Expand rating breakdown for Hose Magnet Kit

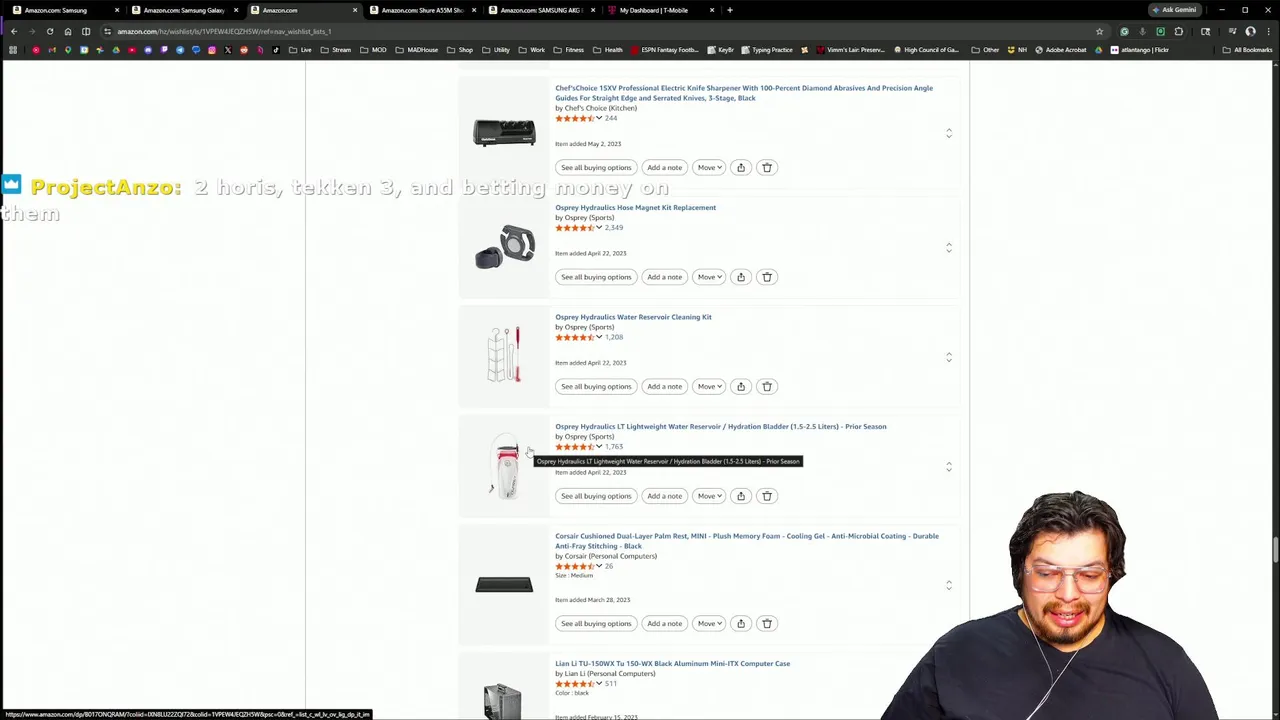[x=599, y=228]
